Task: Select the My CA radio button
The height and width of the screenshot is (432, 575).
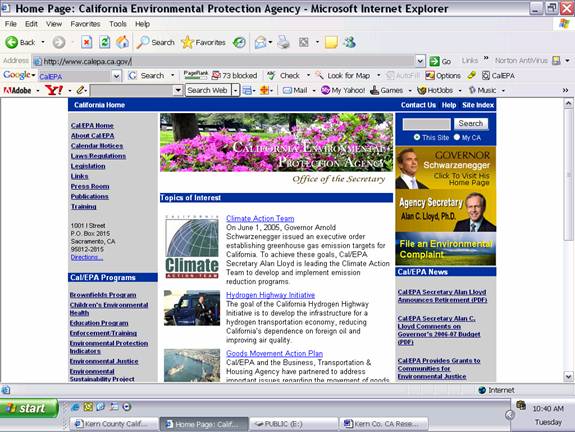Action: pyautogui.click(x=457, y=138)
